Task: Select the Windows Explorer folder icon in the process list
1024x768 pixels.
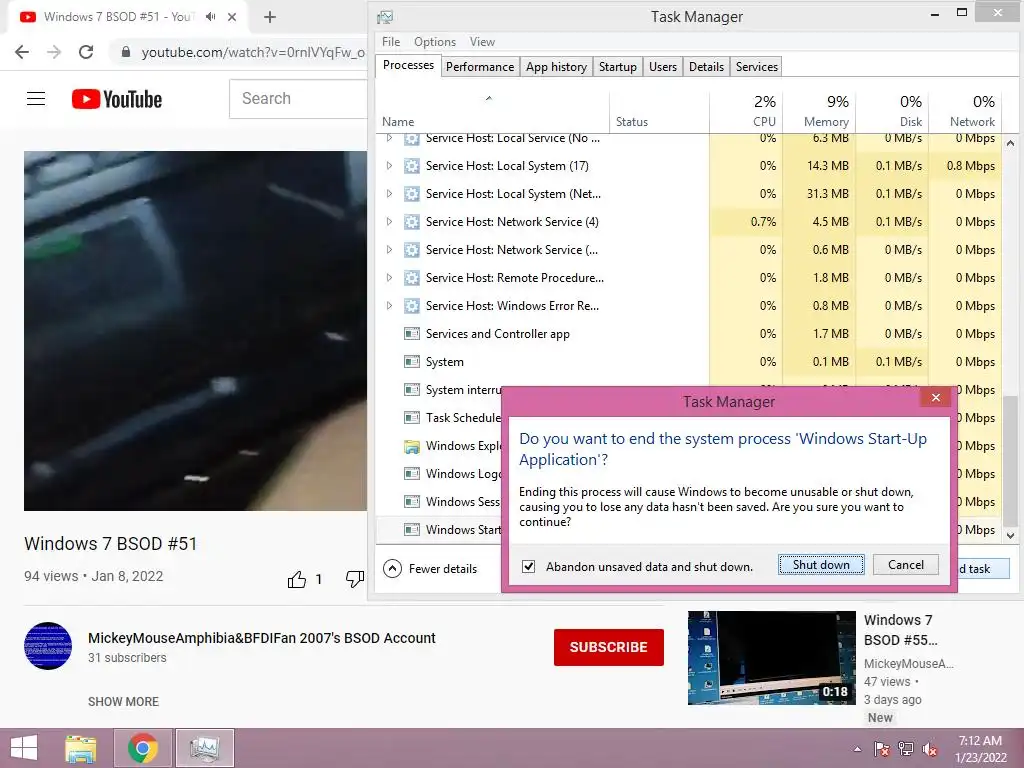Action: point(411,446)
